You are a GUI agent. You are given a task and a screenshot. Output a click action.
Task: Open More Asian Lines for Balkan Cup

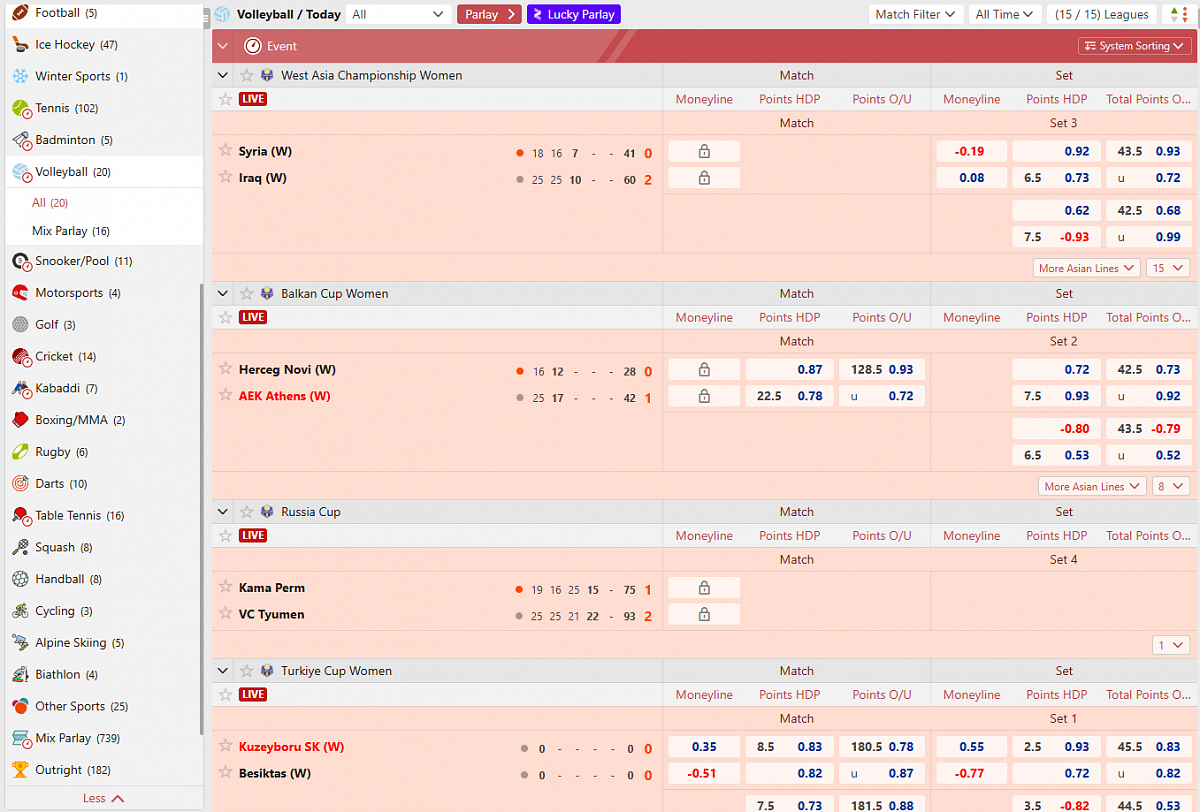point(1092,486)
